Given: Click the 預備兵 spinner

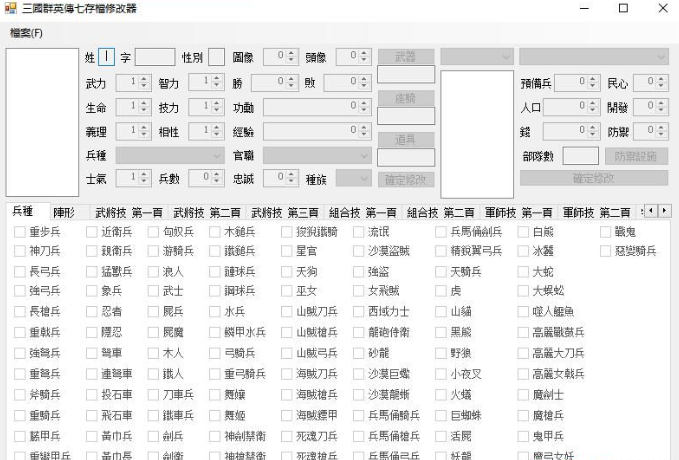Looking at the screenshot, I should pos(577,82).
